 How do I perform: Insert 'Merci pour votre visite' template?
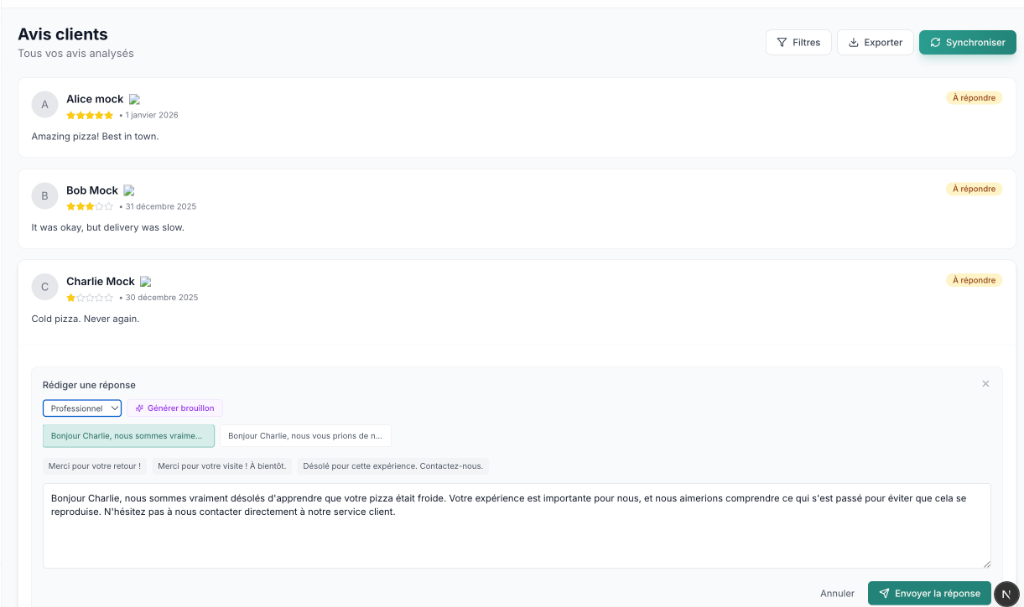(x=222, y=466)
